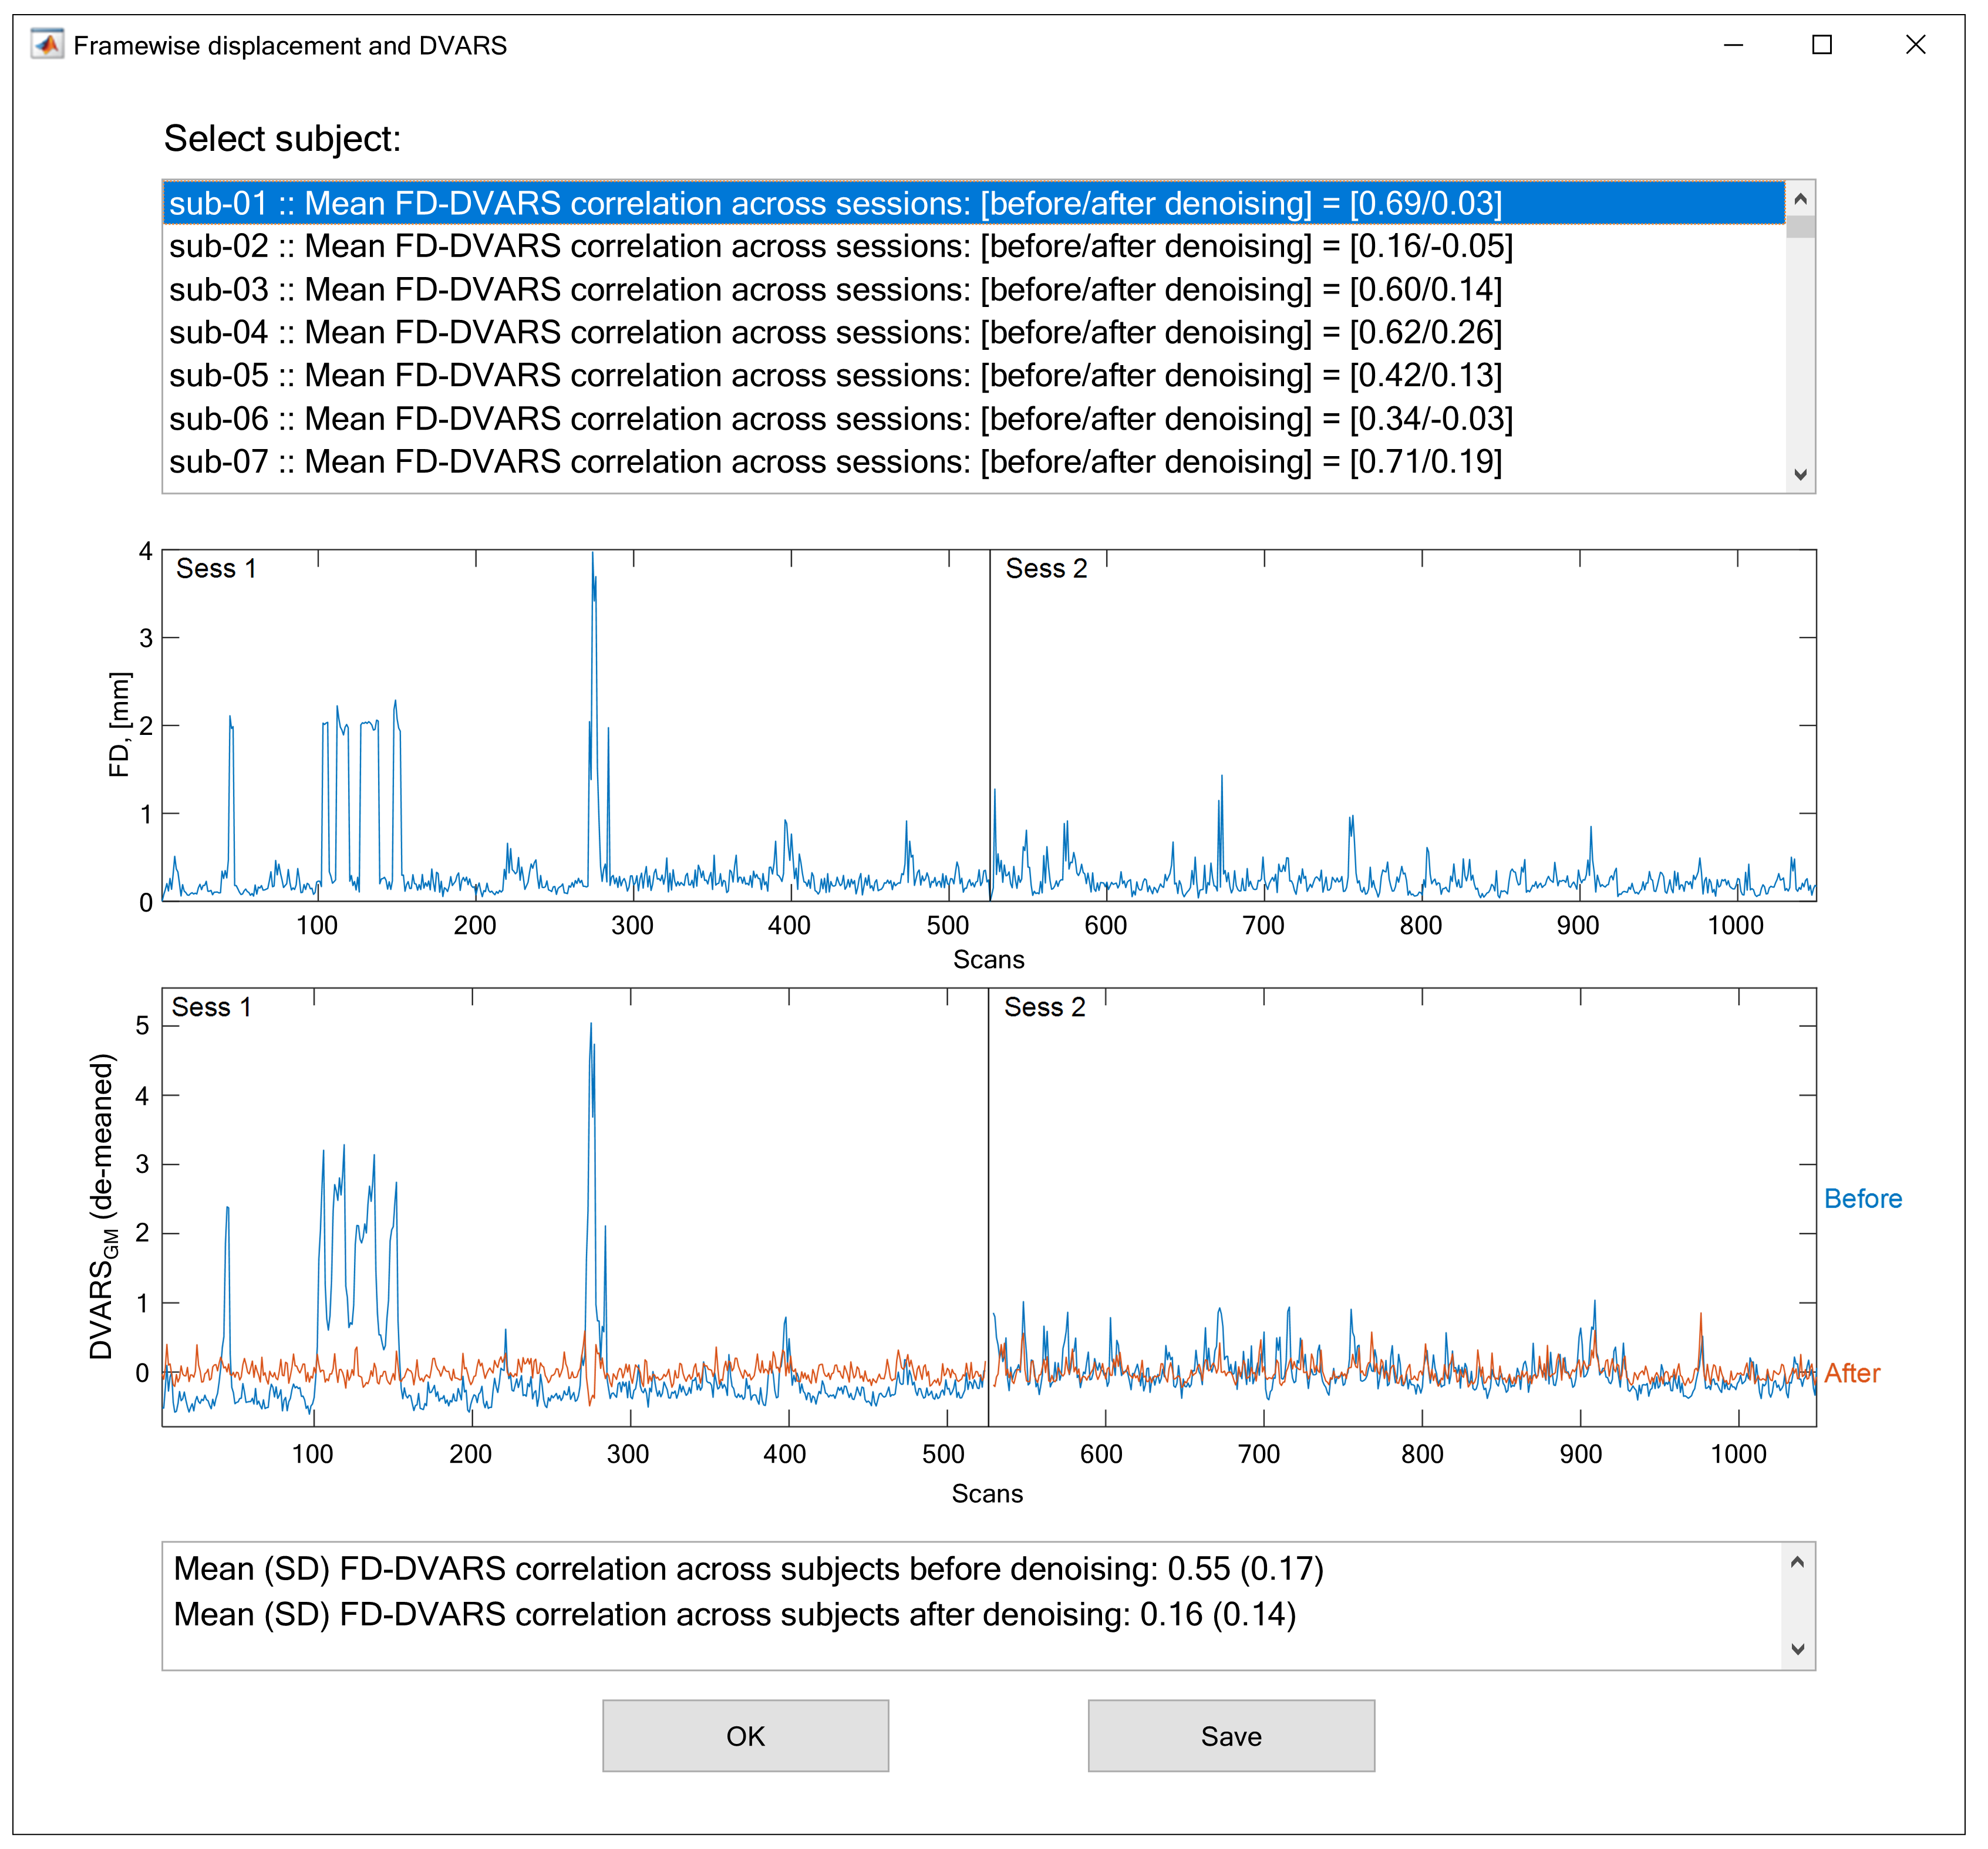Minimize the Framewise displacement window
The width and height of the screenshot is (1988, 1849).
click(x=1733, y=45)
